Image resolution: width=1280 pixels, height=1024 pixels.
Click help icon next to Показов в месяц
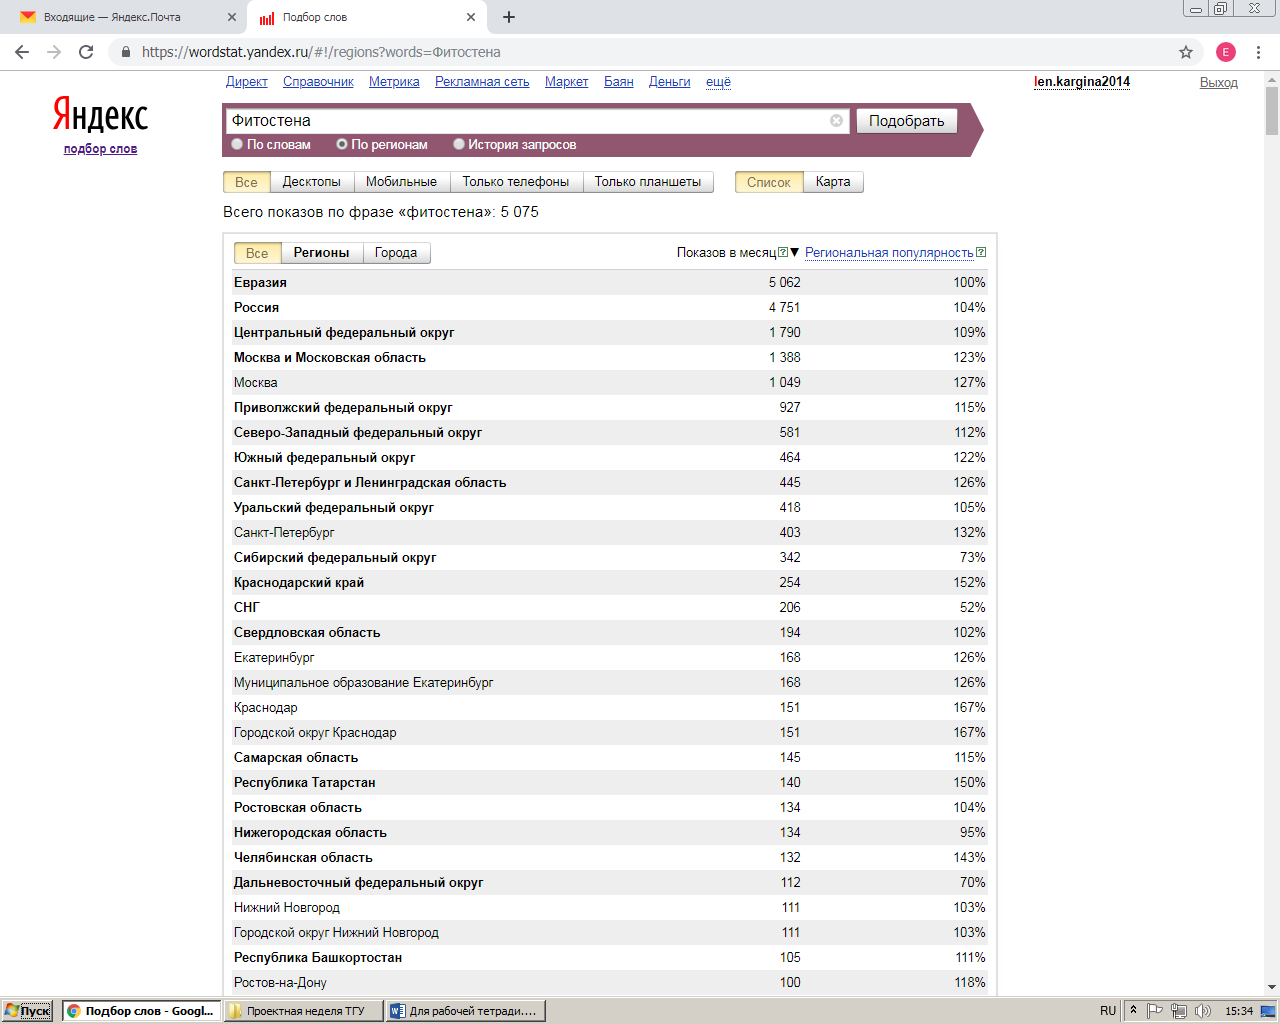[x=783, y=253]
